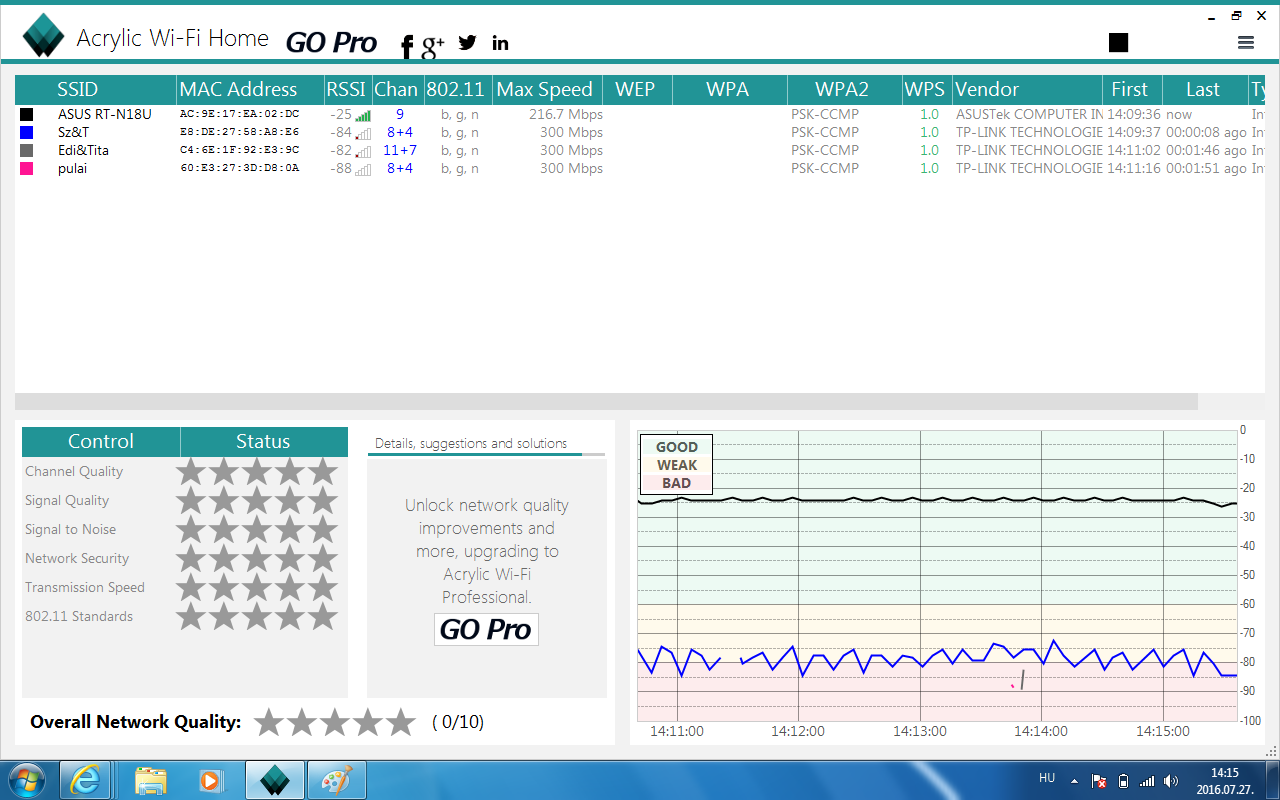The height and width of the screenshot is (800, 1280).
Task: Click gray color swatch of Edi&Tita
Action: 27,150
